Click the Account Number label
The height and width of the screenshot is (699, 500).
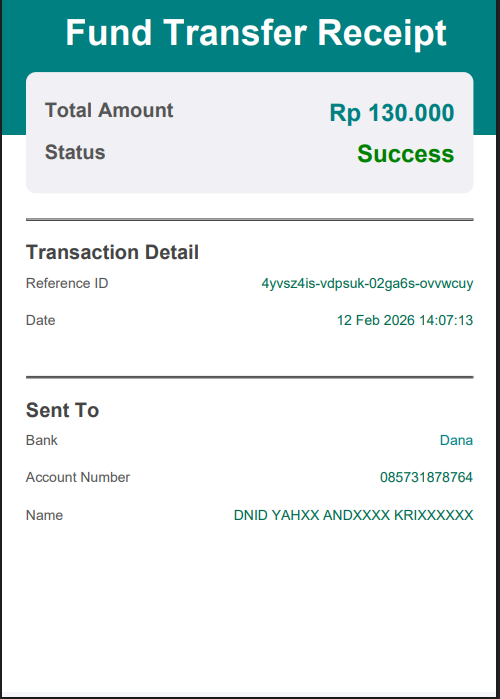pos(78,477)
